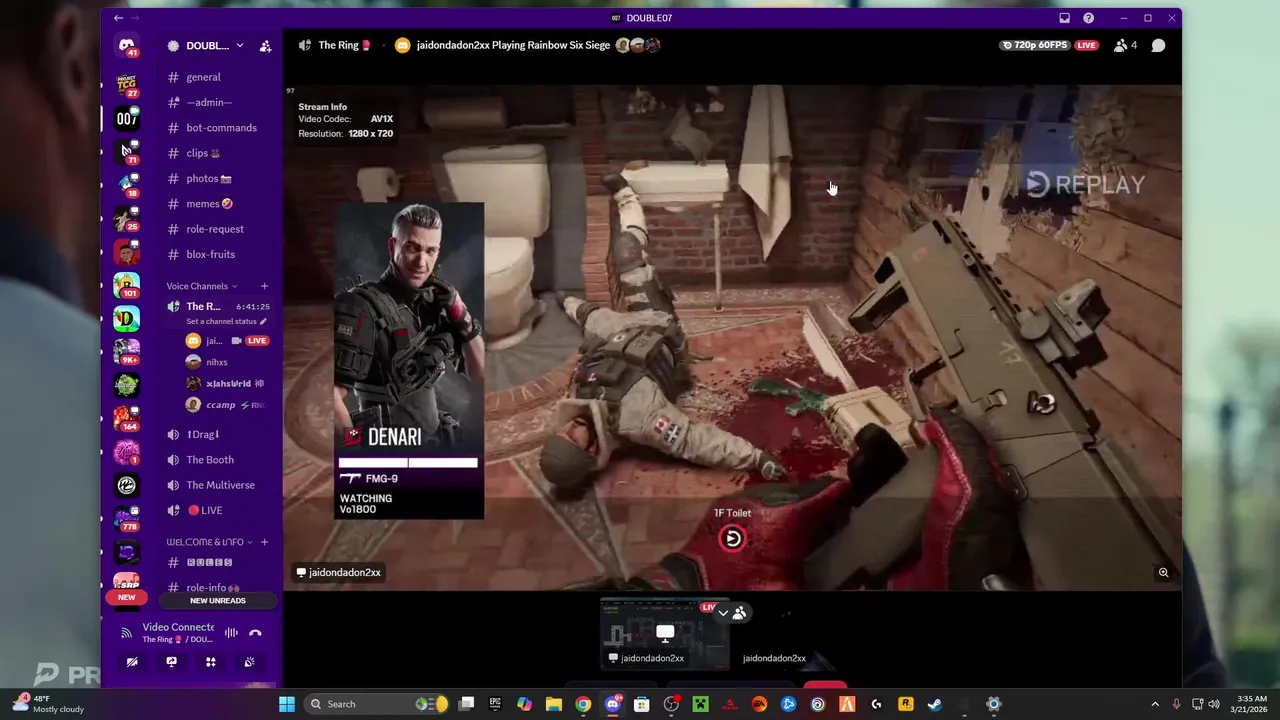Collapse the Voice Channels category
This screenshot has width=1280, height=720.
coord(202,286)
